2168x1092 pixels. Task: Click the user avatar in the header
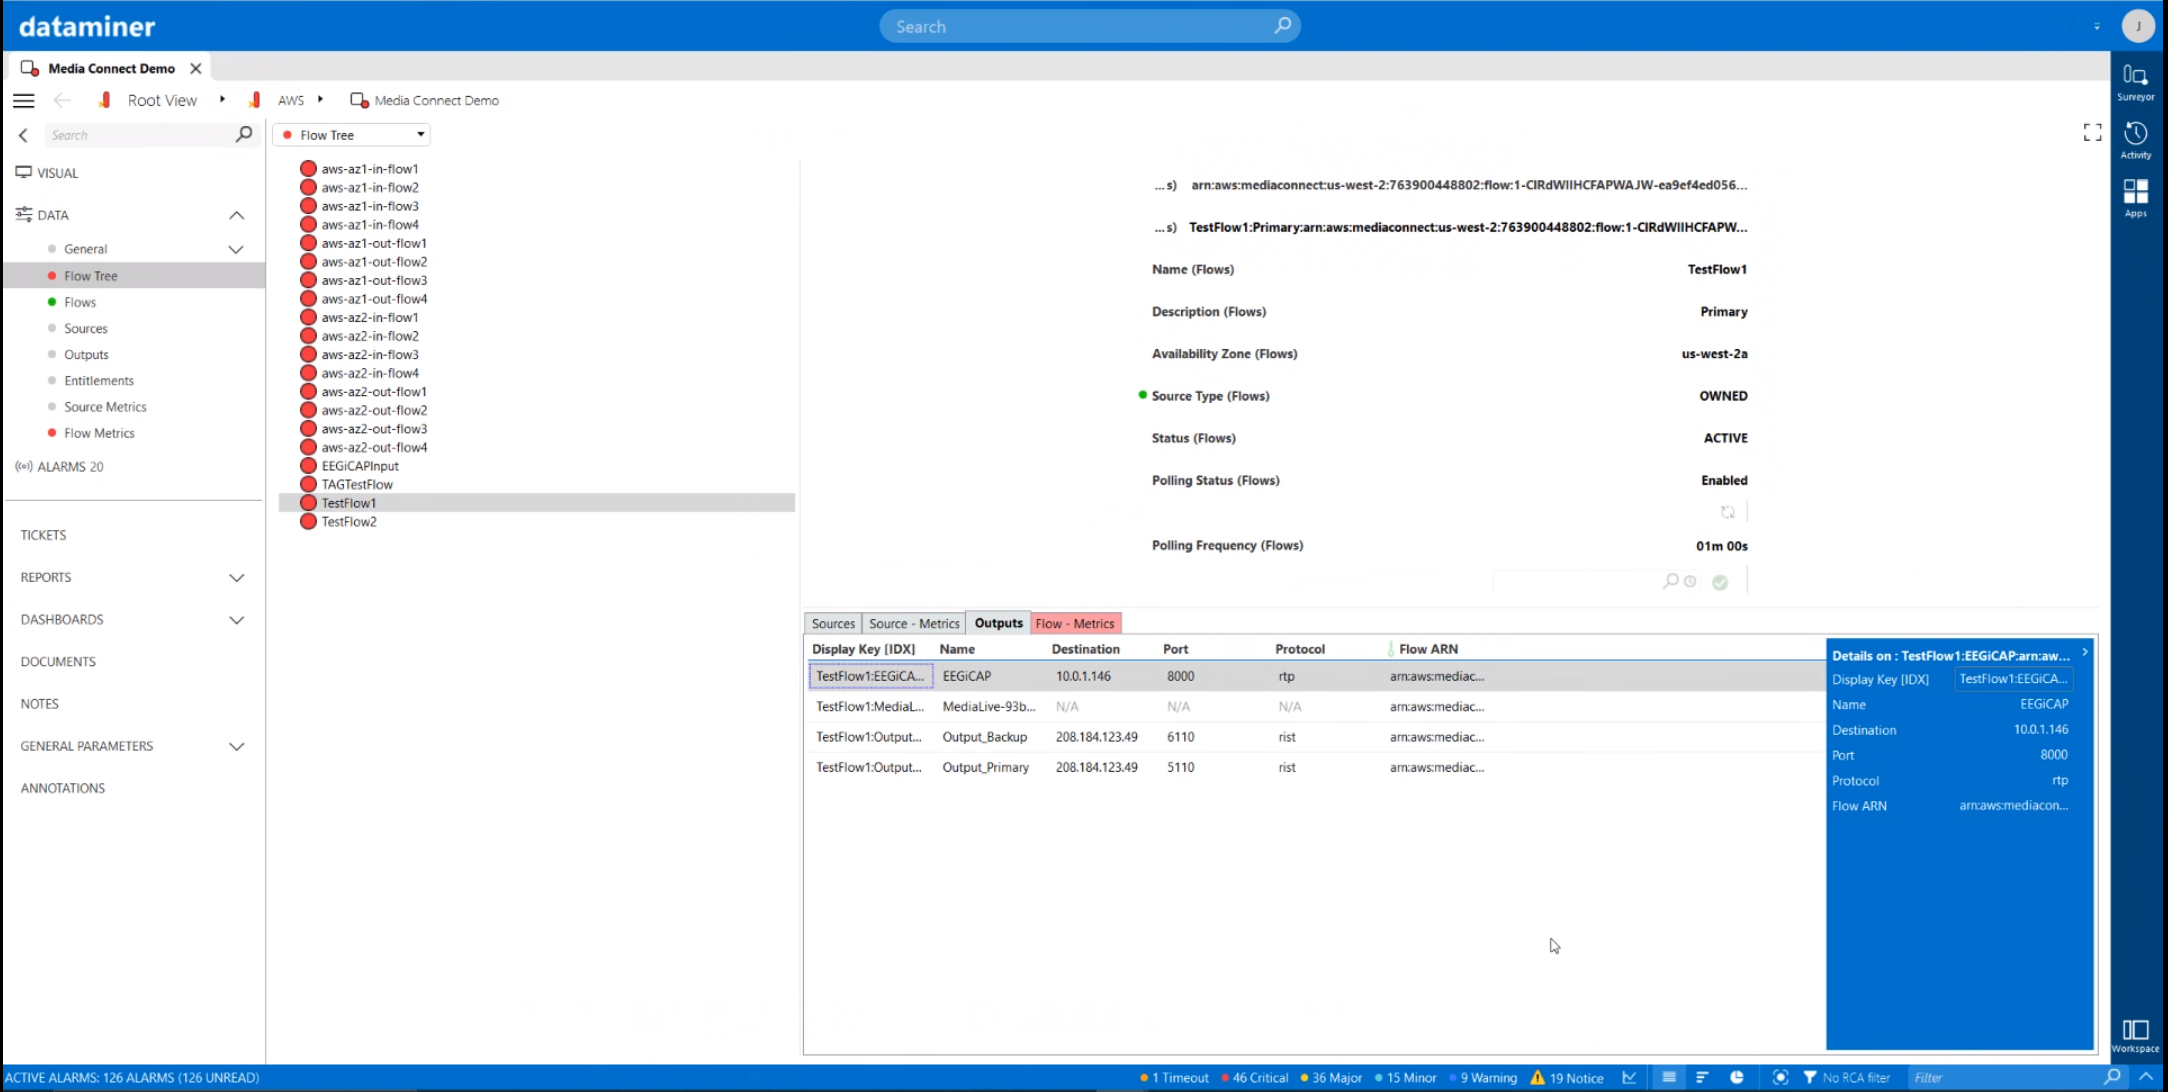[x=2138, y=26]
